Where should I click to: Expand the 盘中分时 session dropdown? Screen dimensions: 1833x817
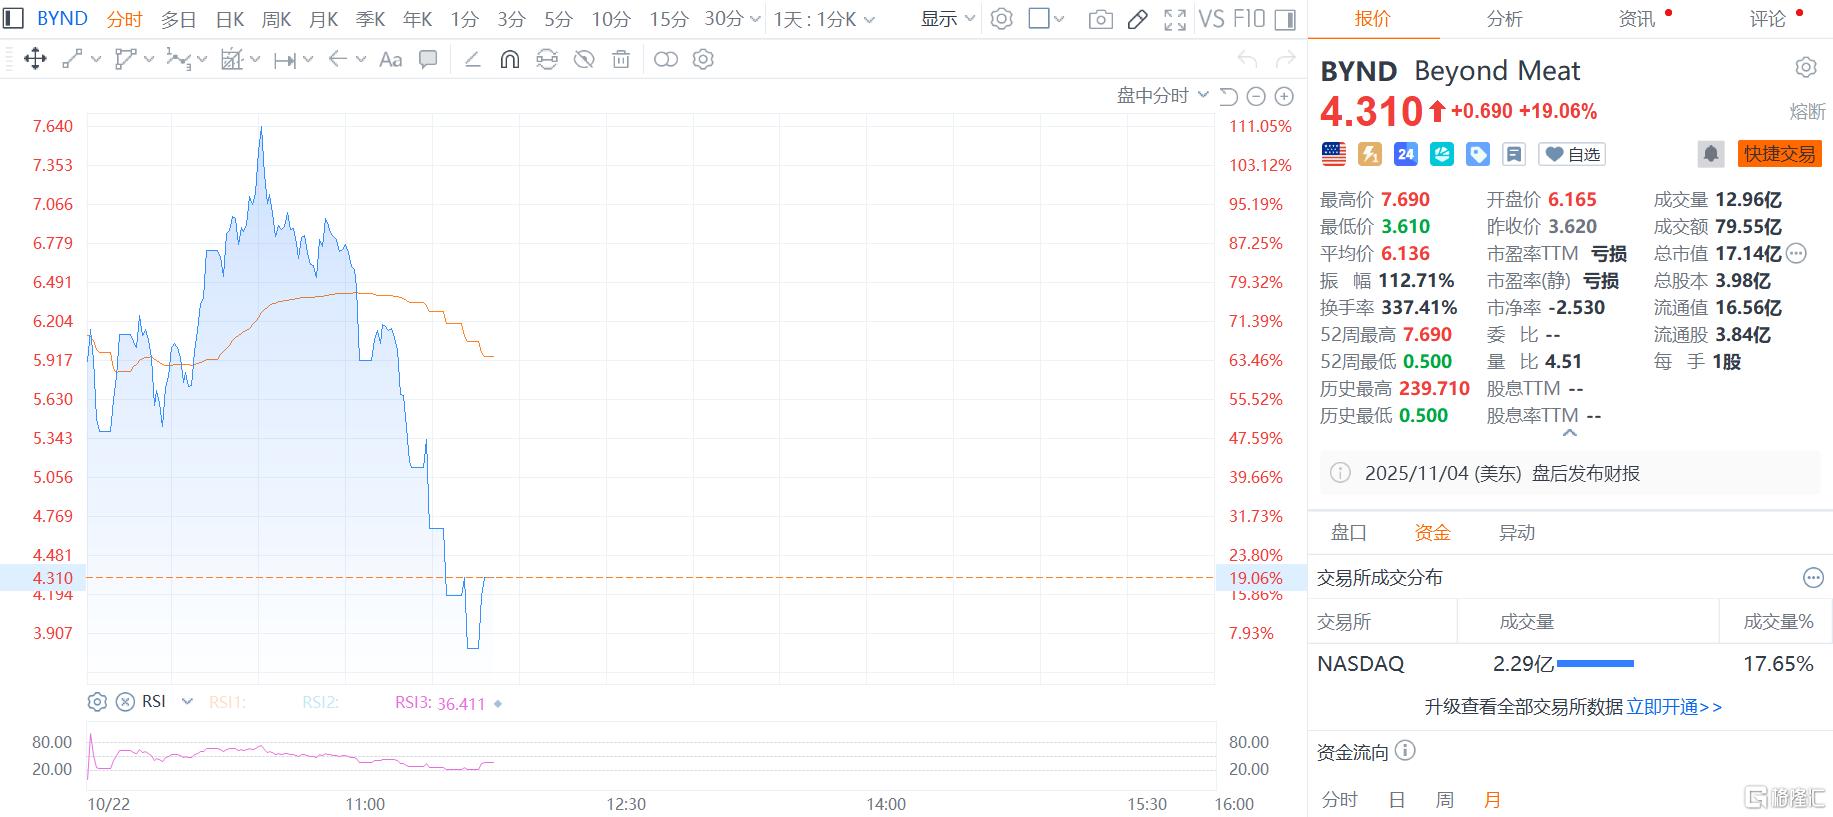point(1162,96)
